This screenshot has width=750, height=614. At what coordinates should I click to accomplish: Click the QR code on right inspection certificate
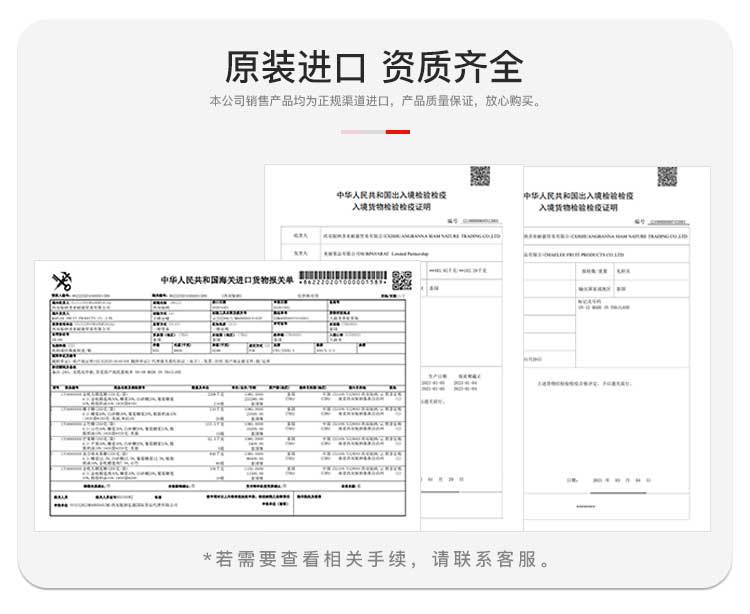tap(667, 177)
